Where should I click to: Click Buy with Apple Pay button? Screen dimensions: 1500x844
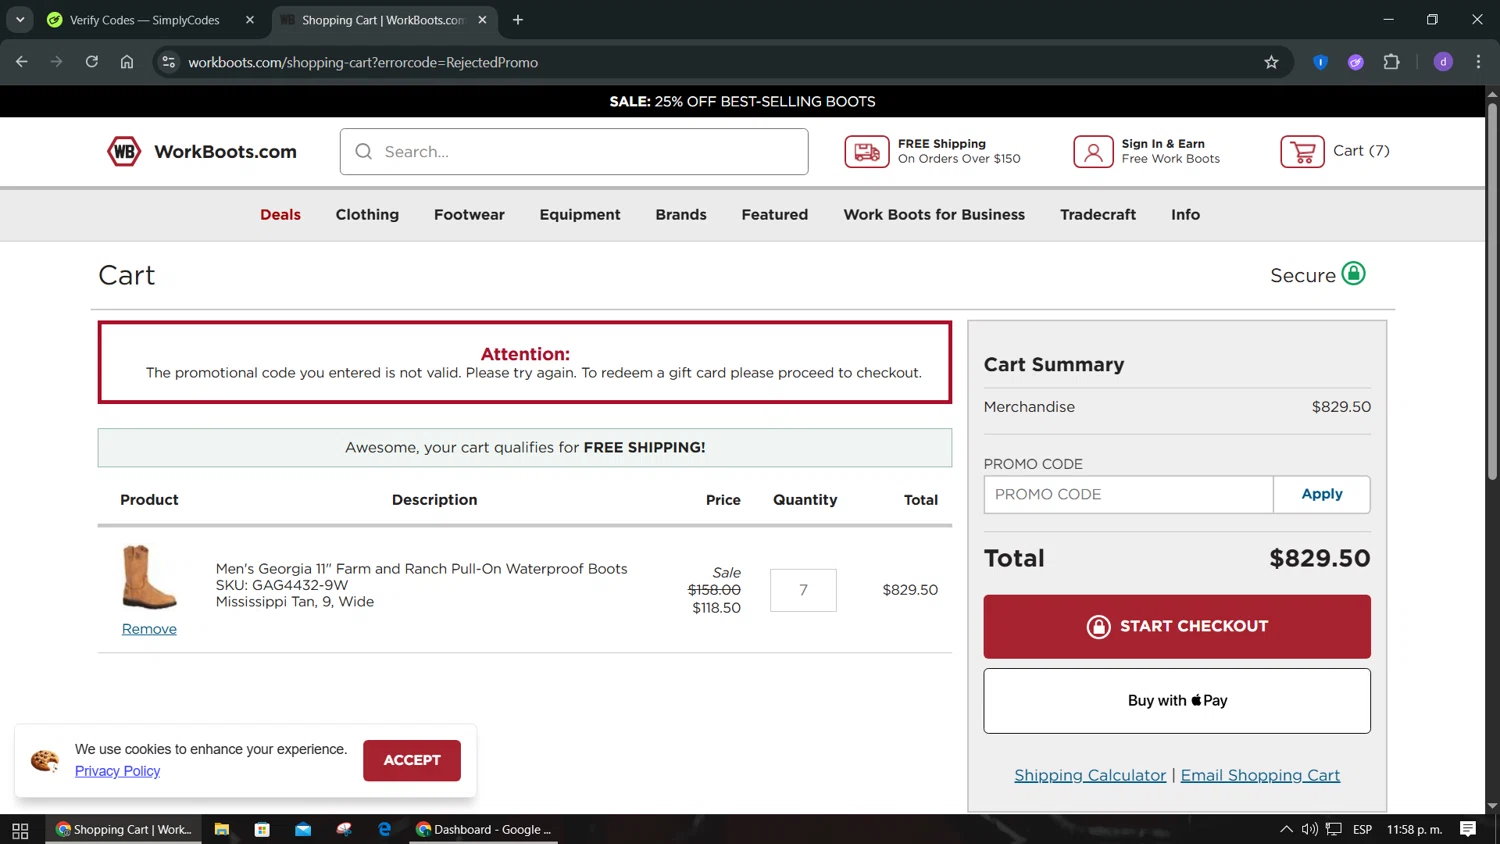click(1177, 701)
